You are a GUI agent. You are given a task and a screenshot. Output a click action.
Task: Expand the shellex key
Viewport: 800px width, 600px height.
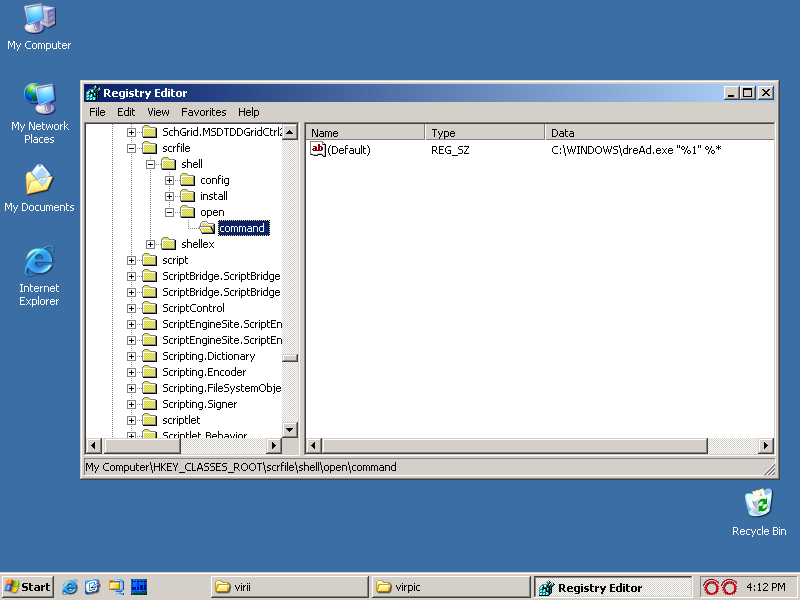tap(150, 244)
